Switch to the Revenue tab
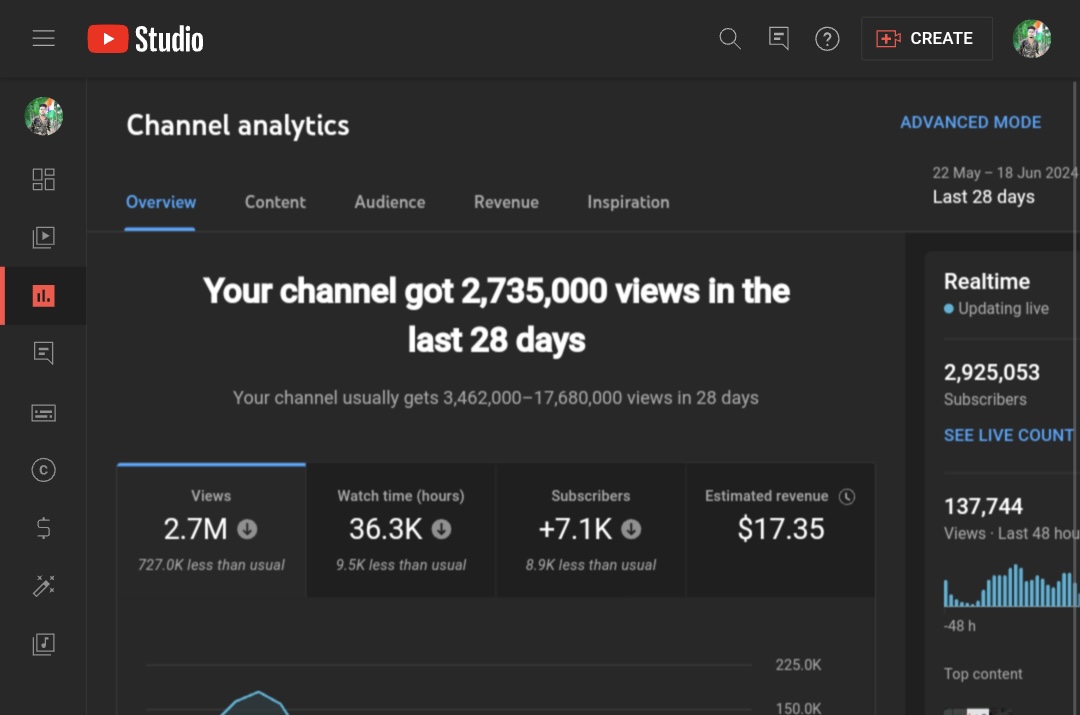The height and width of the screenshot is (715, 1080). pyautogui.click(x=506, y=202)
